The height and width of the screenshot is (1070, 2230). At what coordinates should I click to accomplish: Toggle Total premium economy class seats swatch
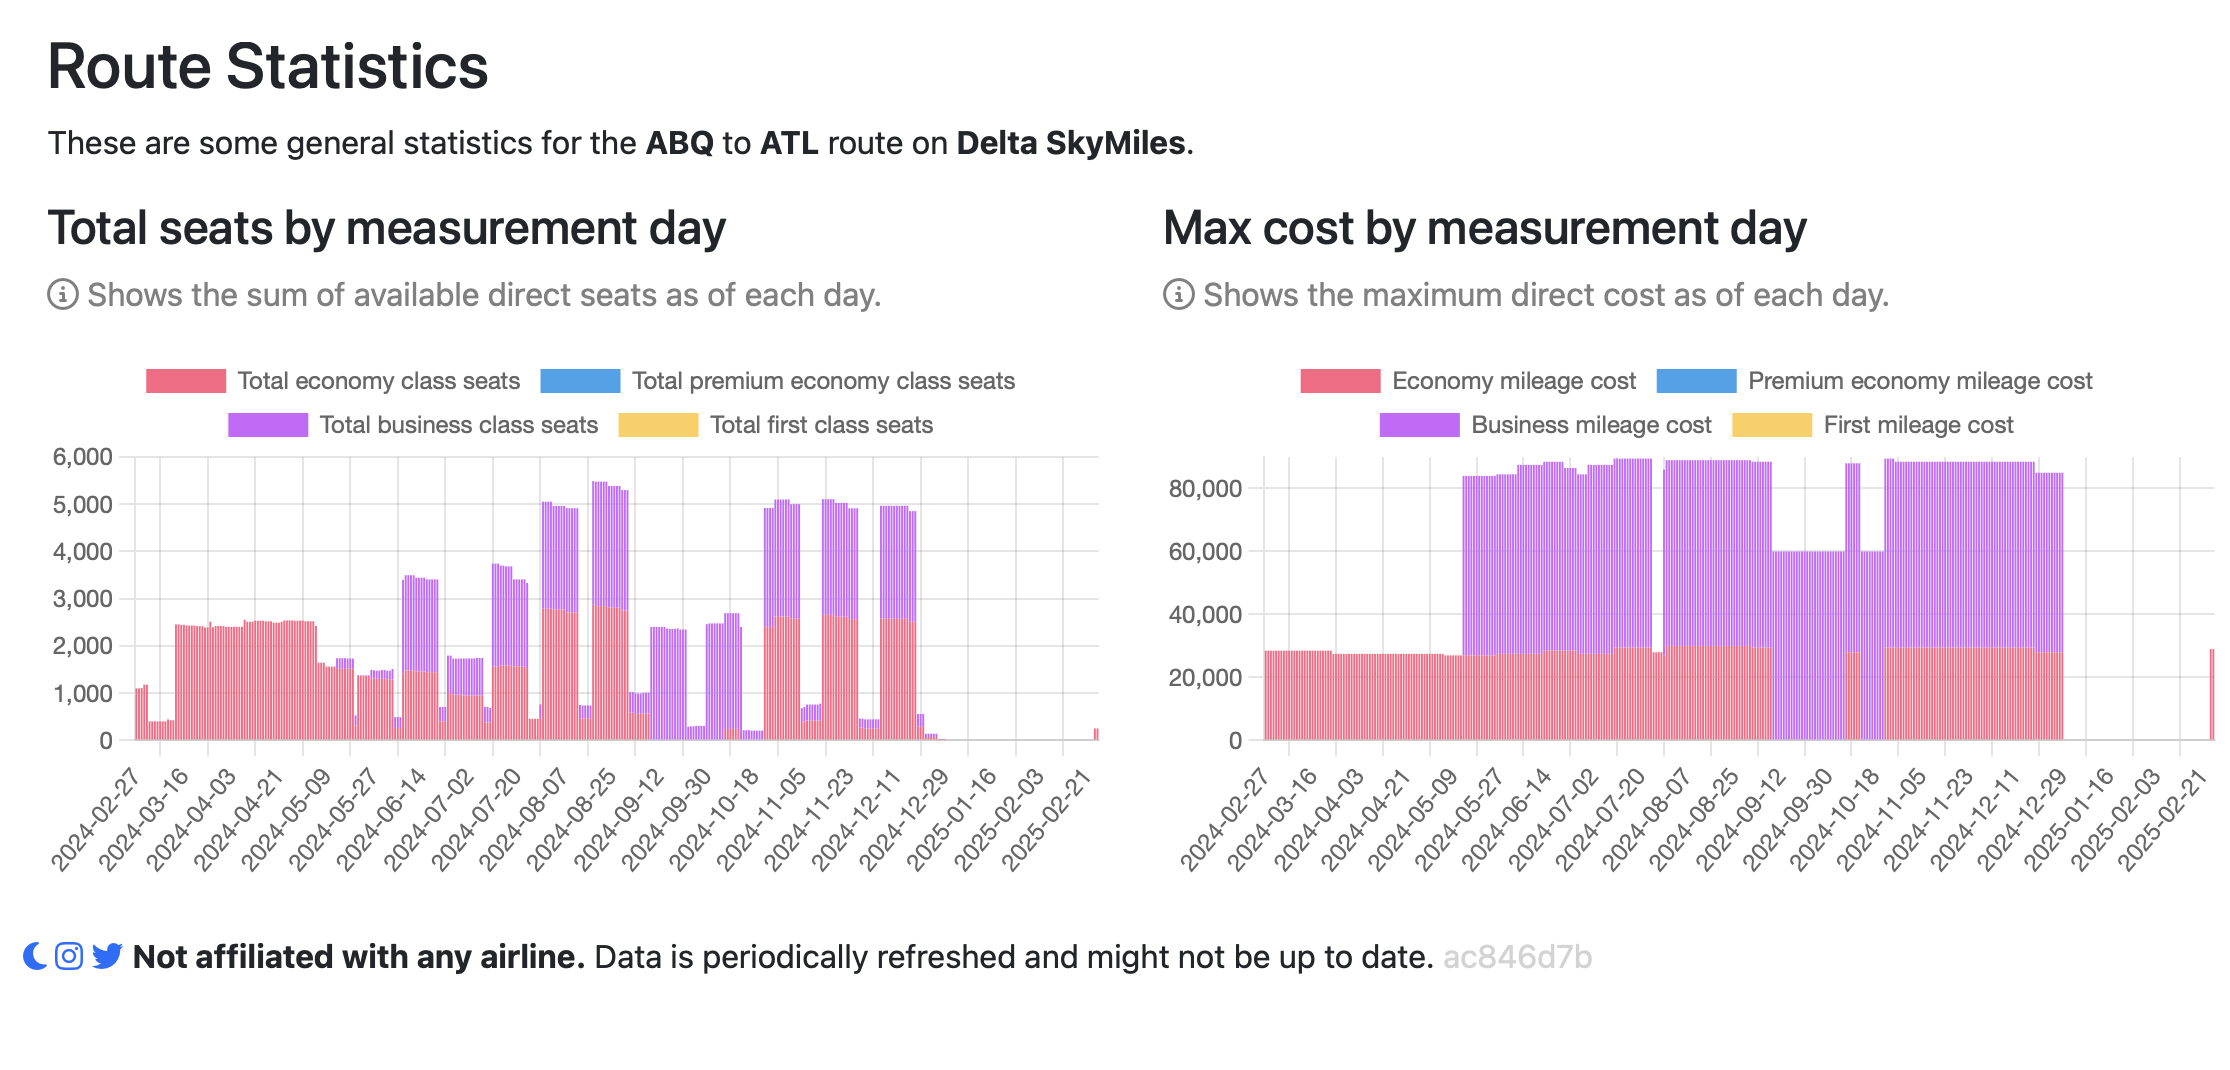[580, 381]
